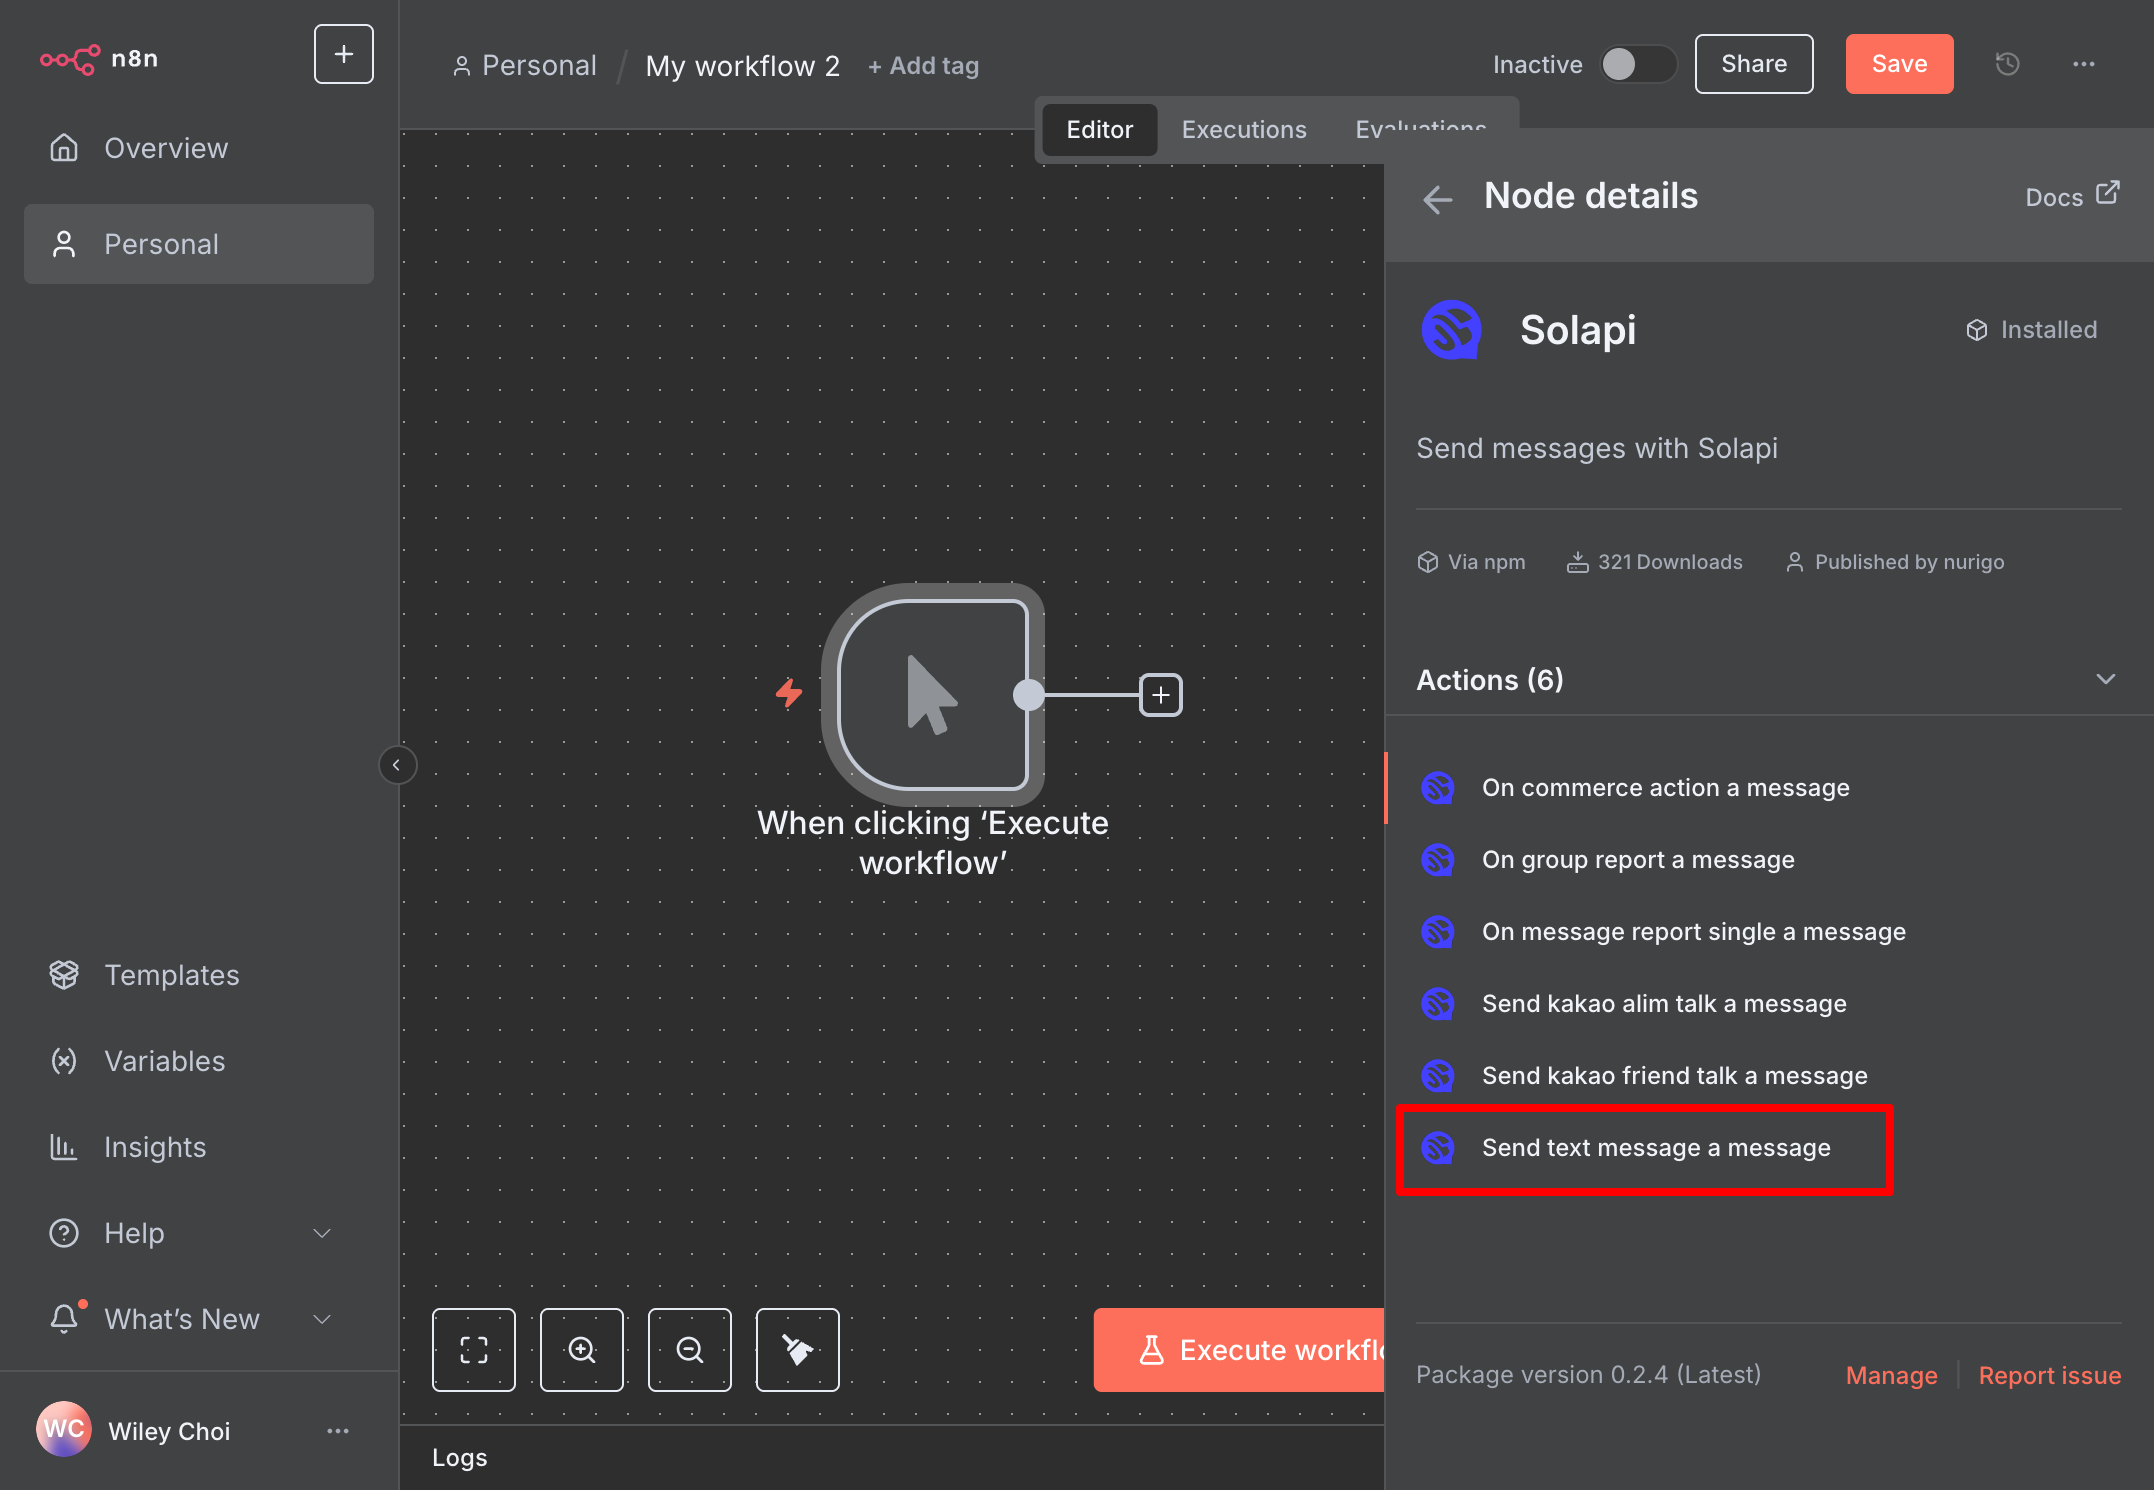This screenshot has height=1490, width=2154.
Task: Click the Installed badge
Action: click(2031, 330)
